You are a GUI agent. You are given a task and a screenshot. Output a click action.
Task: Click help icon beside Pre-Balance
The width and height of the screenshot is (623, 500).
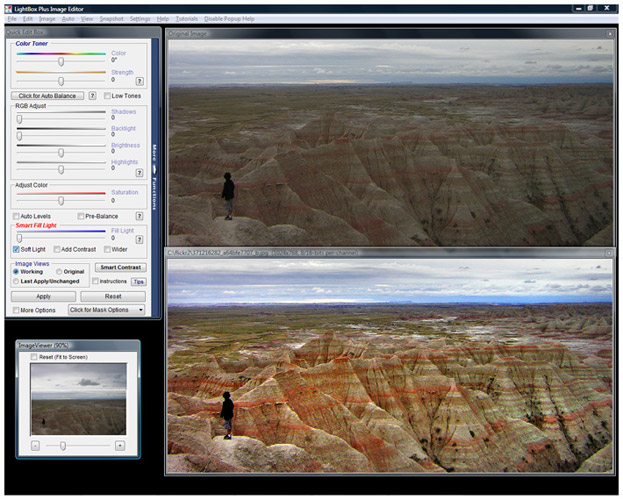139,215
